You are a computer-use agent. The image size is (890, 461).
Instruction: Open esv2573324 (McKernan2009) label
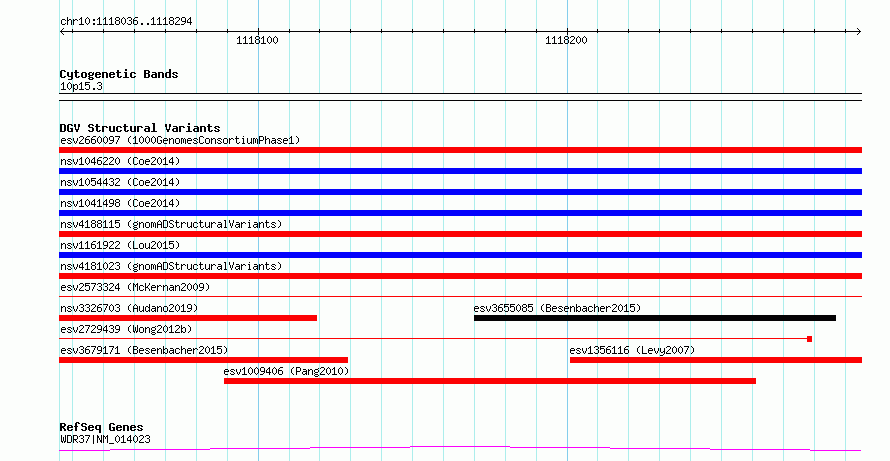135,287
